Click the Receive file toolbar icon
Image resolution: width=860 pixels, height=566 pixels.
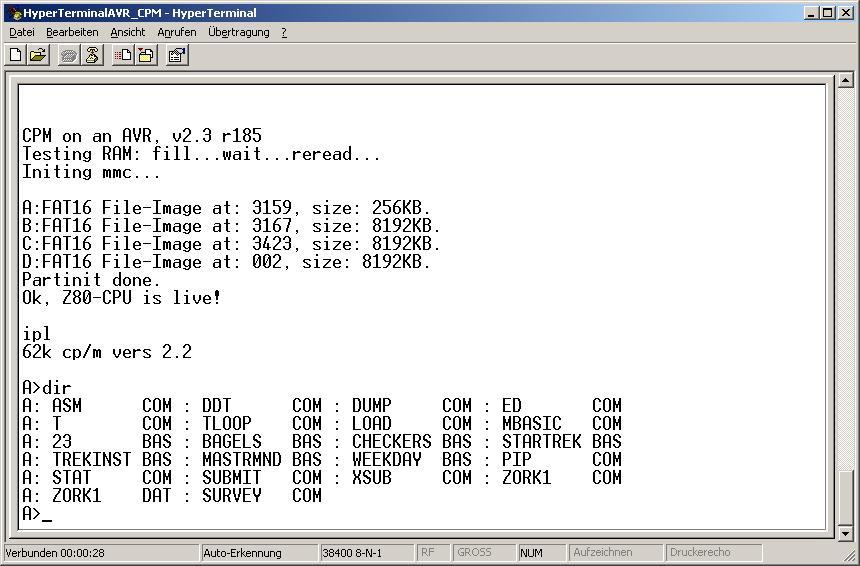[x=146, y=56]
